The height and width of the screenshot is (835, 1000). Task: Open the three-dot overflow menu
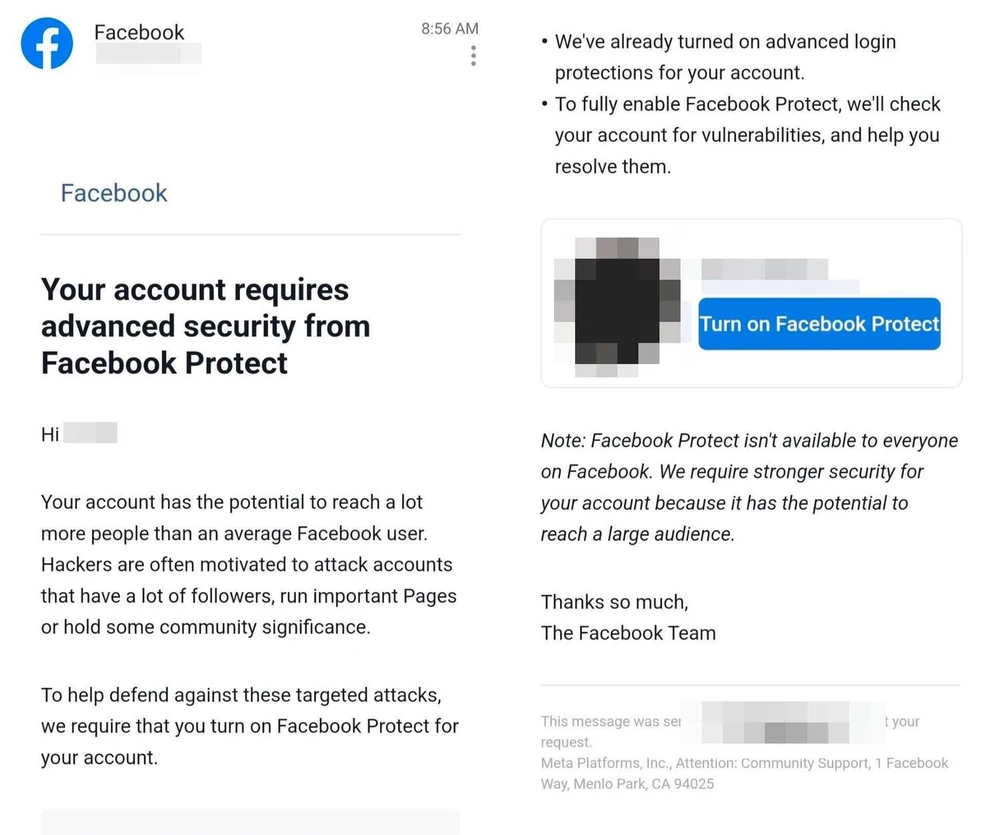(x=473, y=56)
